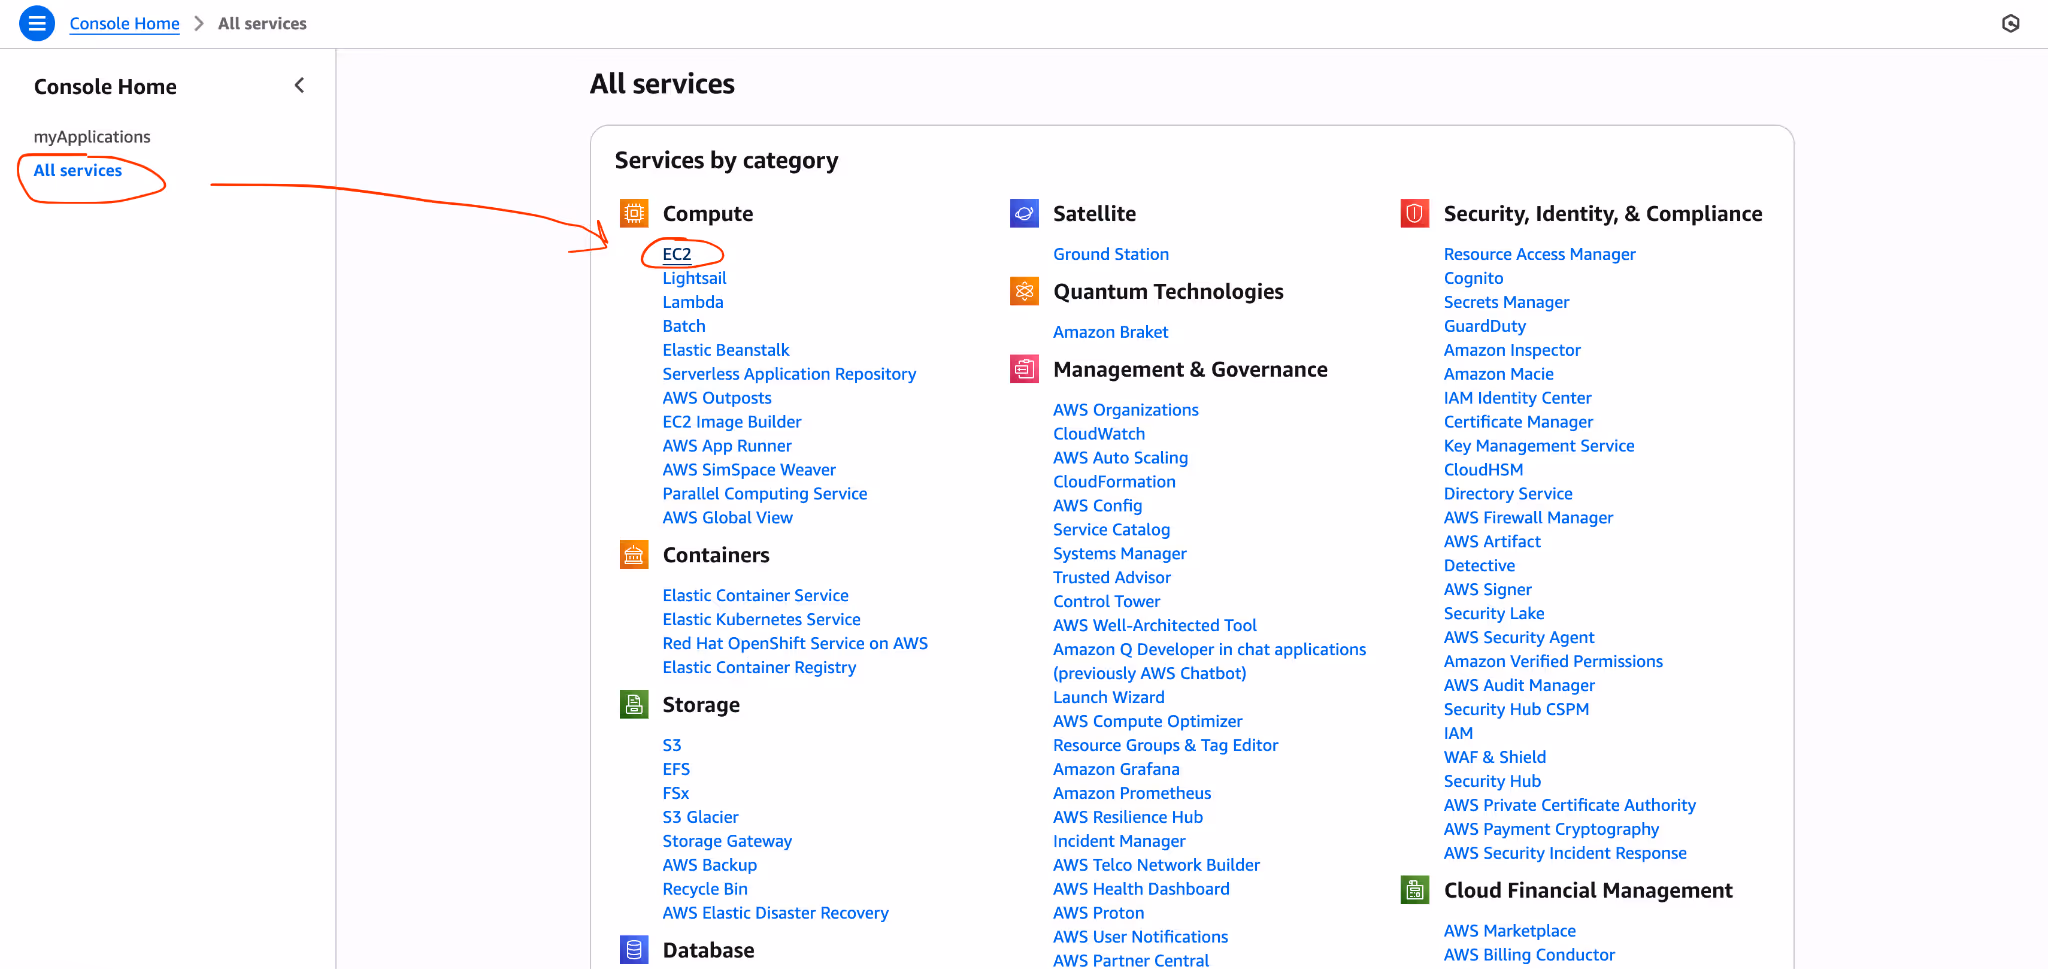Collapse the Console Home side panel
2048x969 pixels.
pos(299,86)
